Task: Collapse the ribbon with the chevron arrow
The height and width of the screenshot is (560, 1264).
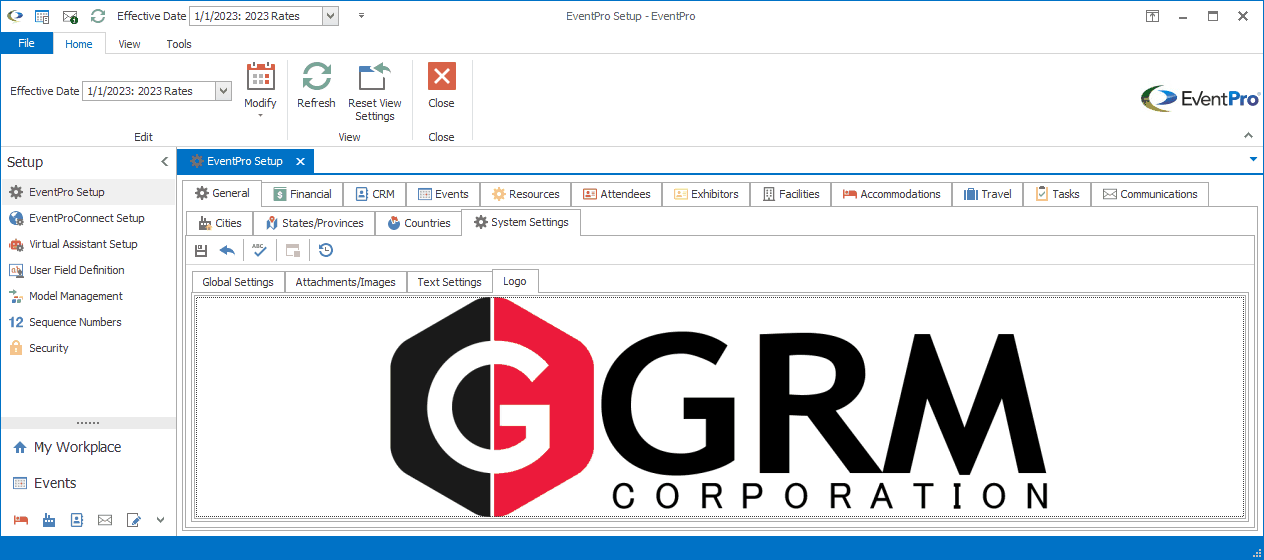Action: (x=1248, y=135)
